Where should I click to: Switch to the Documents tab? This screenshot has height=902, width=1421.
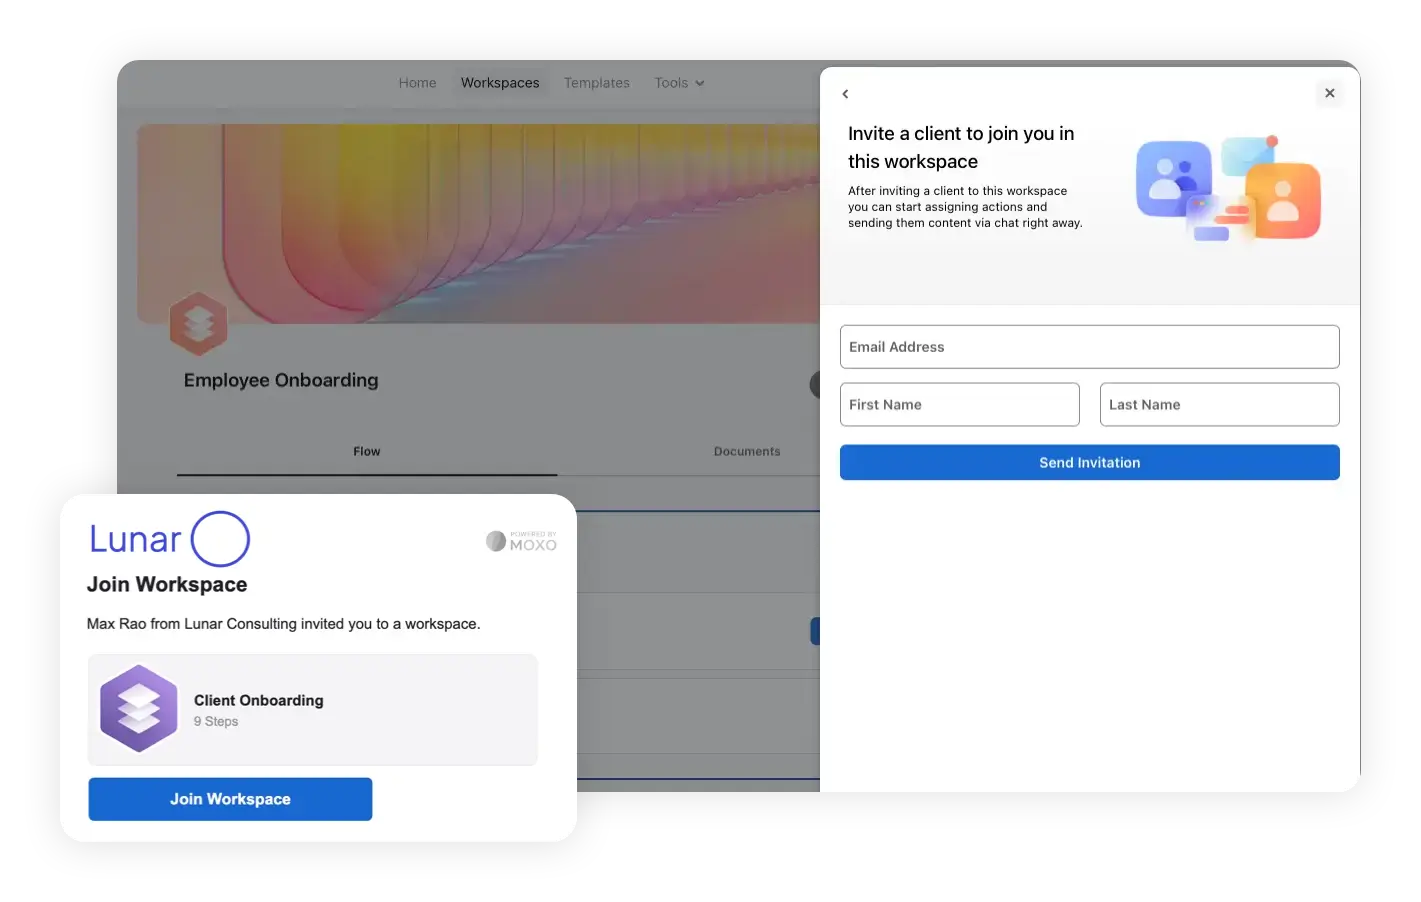click(747, 451)
